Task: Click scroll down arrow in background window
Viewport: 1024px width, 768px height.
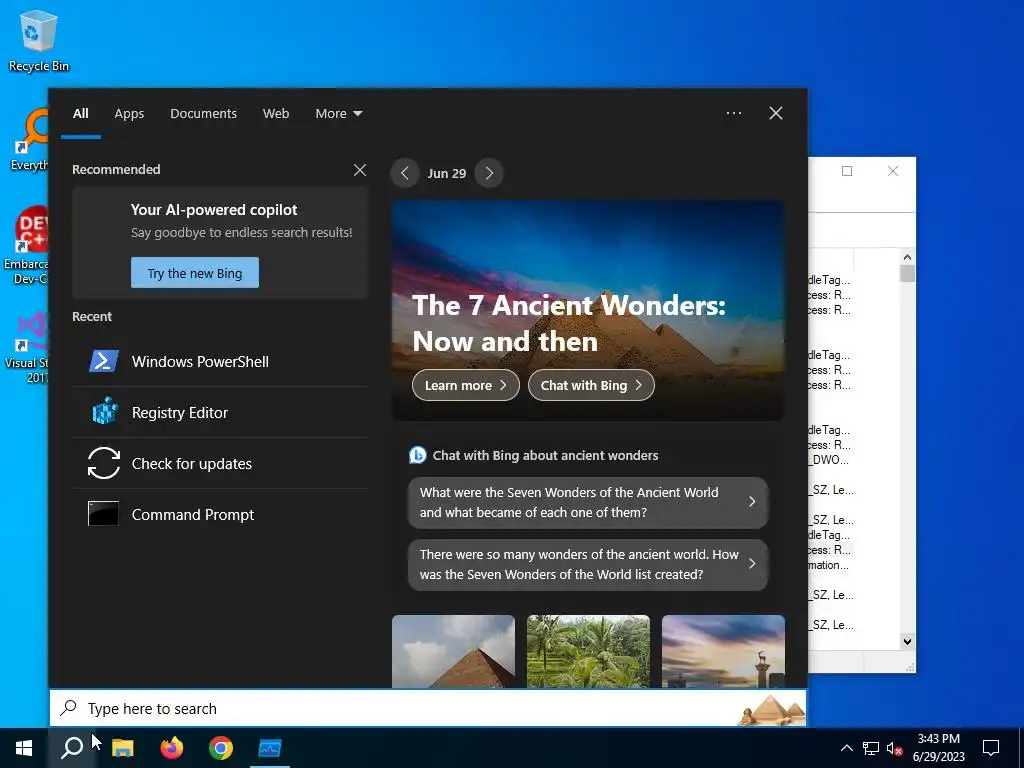Action: point(907,641)
